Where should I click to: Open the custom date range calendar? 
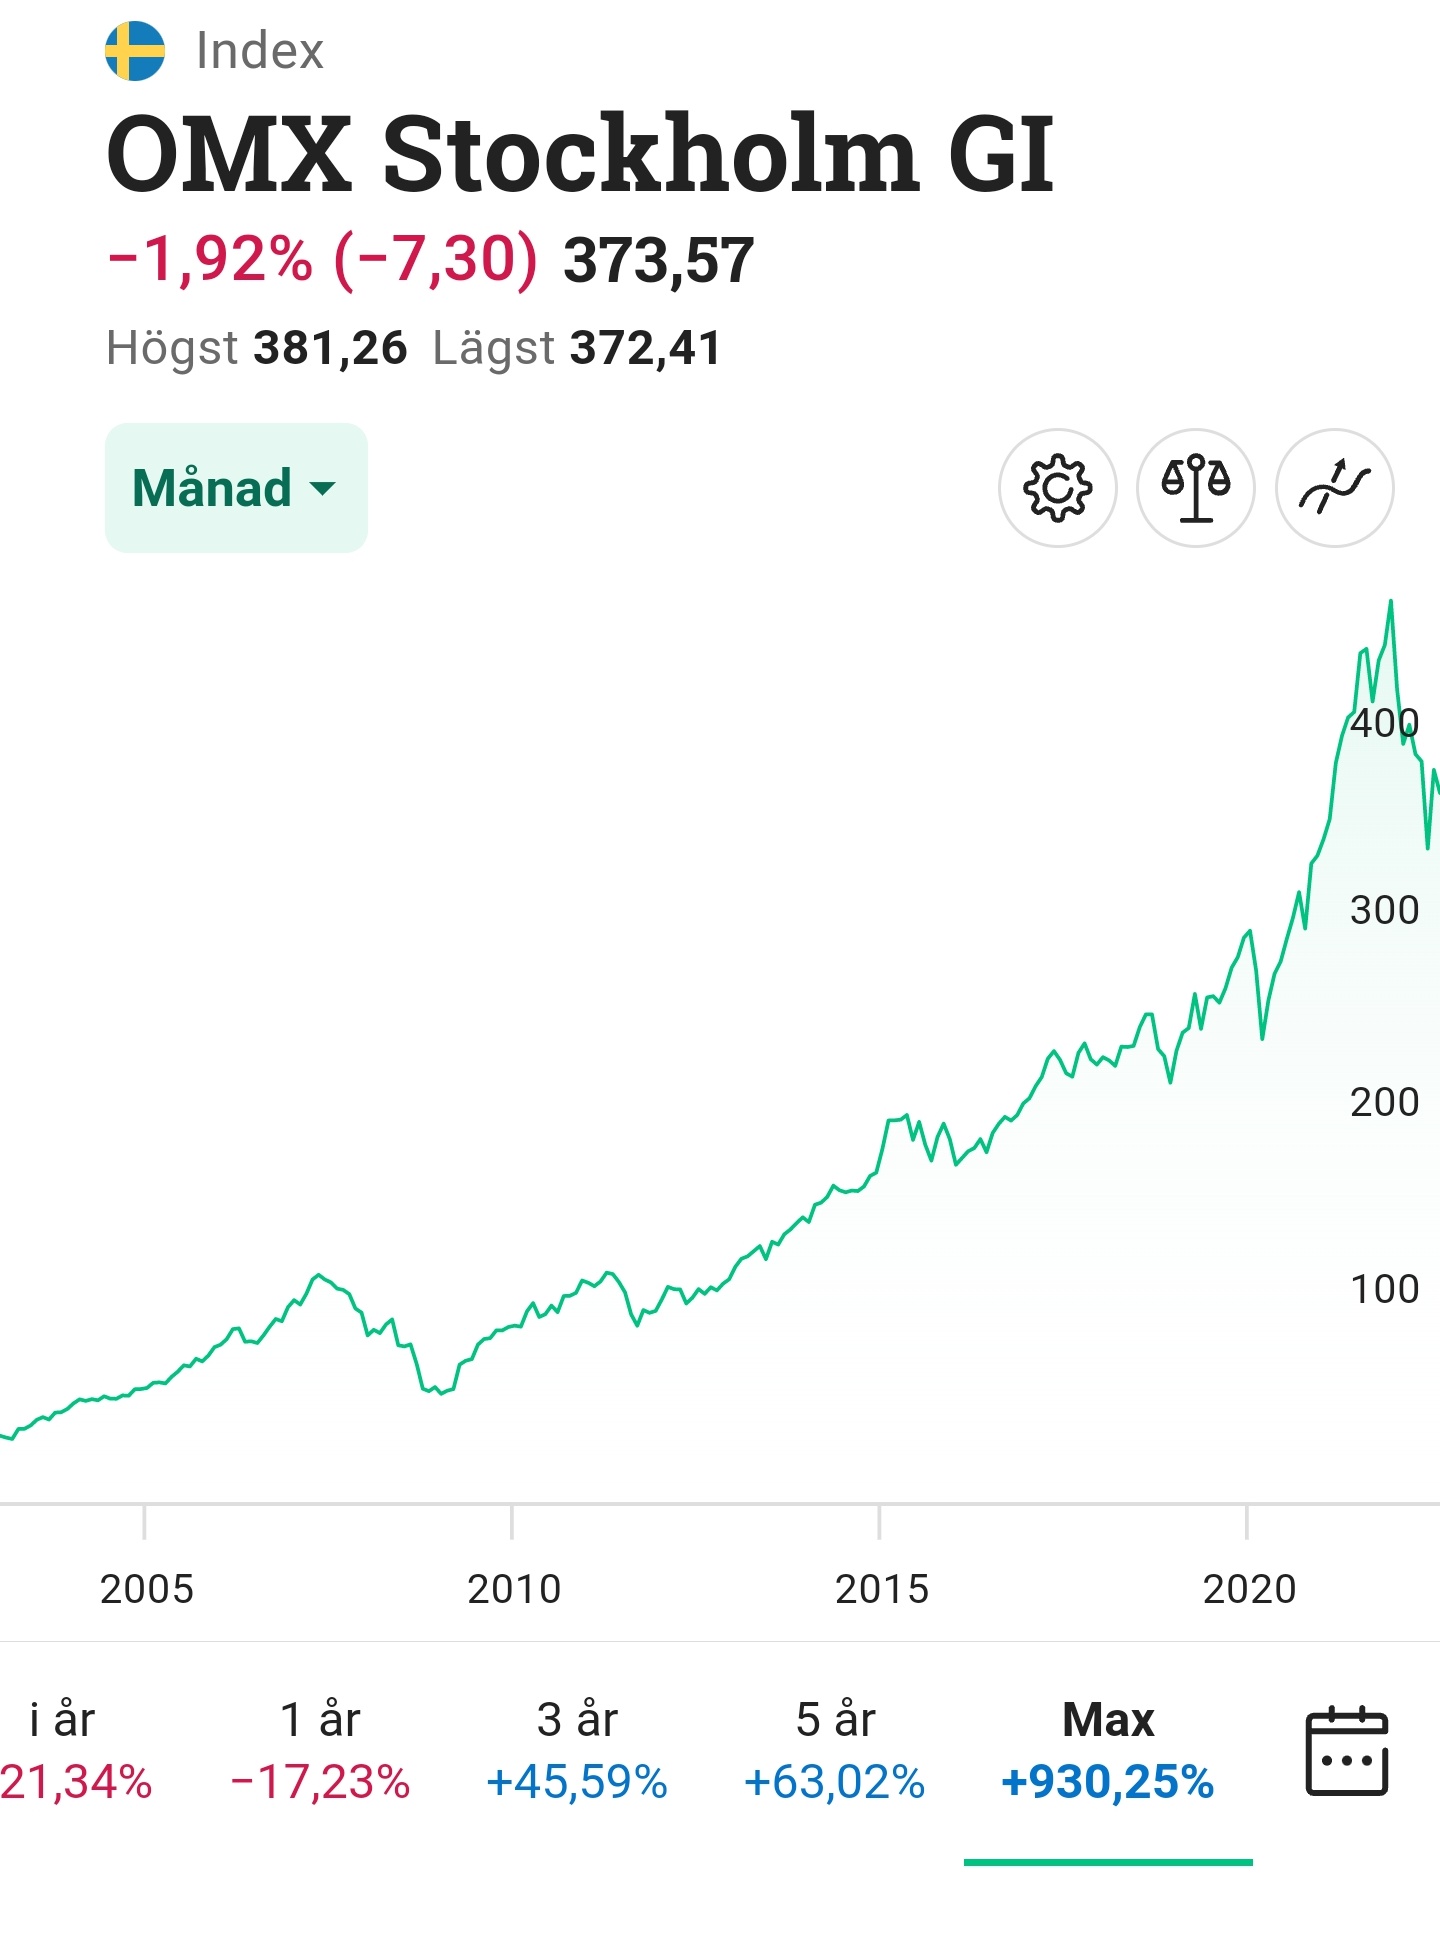pos(1346,1751)
